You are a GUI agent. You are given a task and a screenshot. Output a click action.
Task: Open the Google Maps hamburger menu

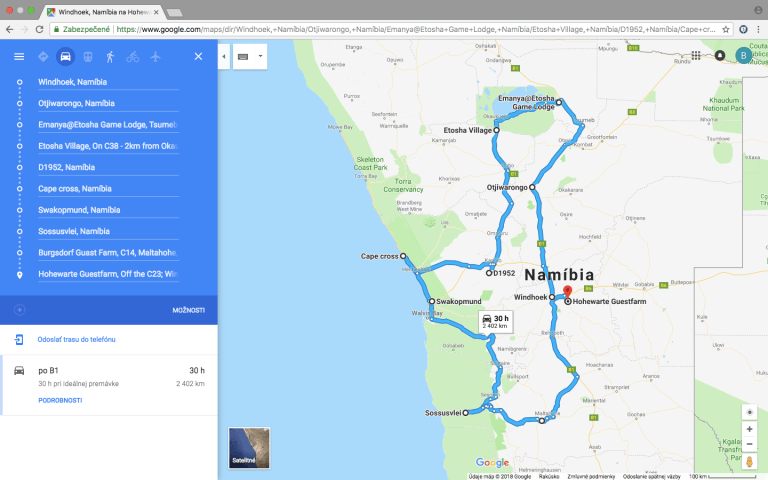(18, 56)
